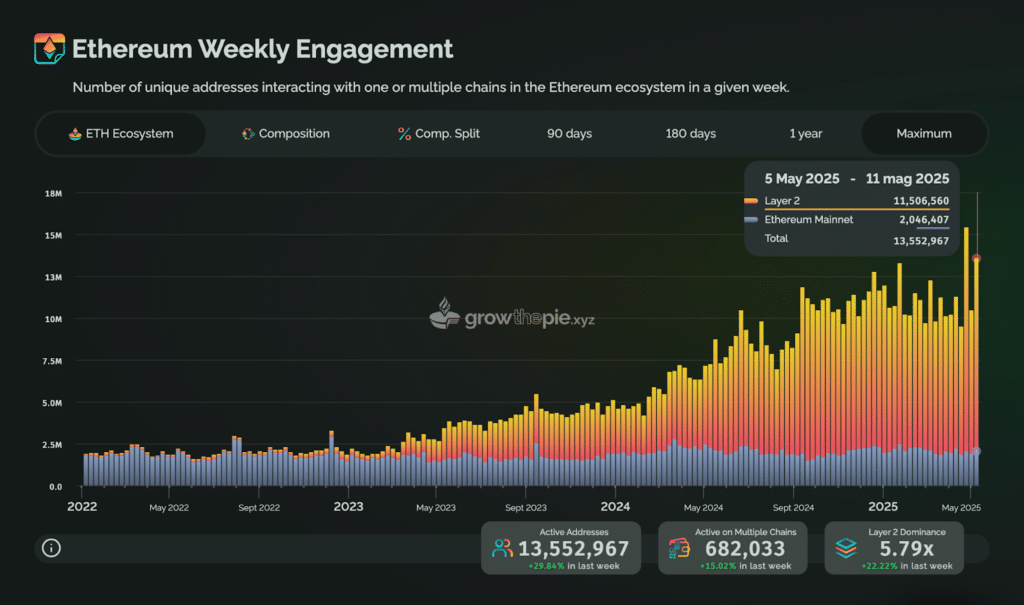This screenshot has width=1024, height=605.
Task: Select the ETH Ecosystem view
Action: coord(121,133)
